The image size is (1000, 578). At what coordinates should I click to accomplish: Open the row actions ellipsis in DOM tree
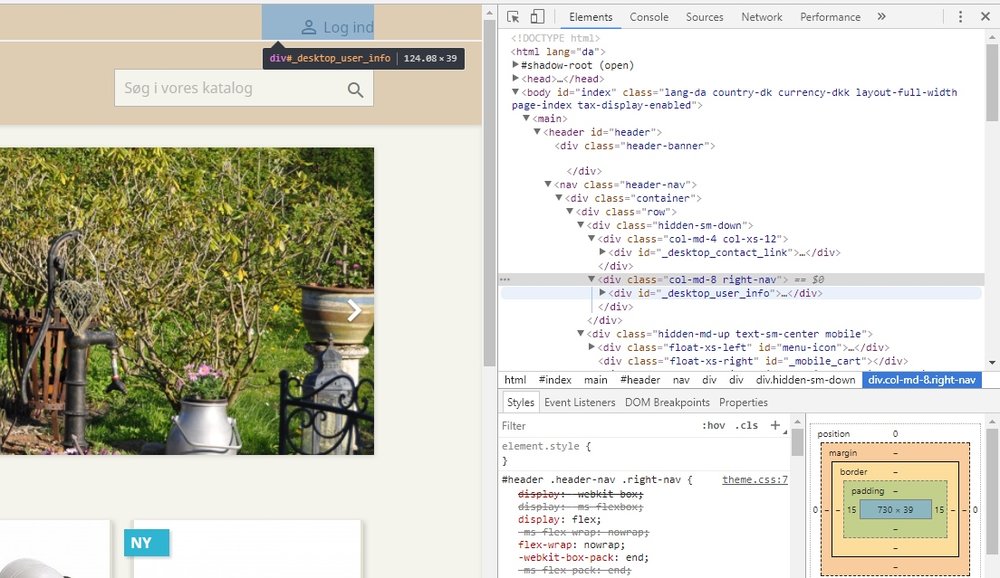click(x=505, y=279)
